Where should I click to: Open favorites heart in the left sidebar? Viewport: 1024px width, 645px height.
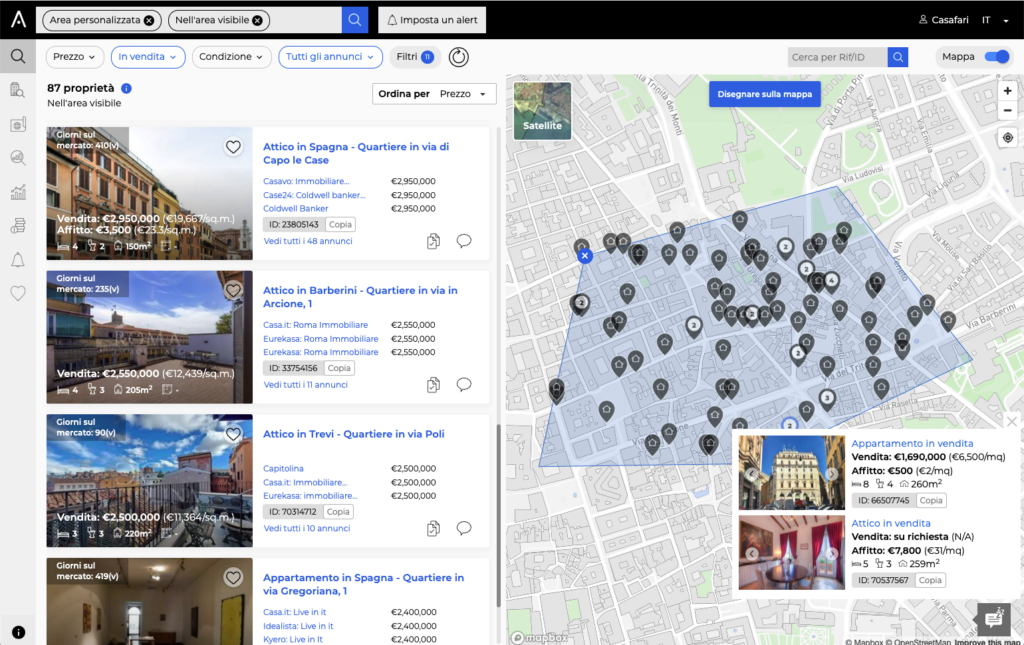coord(18,293)
